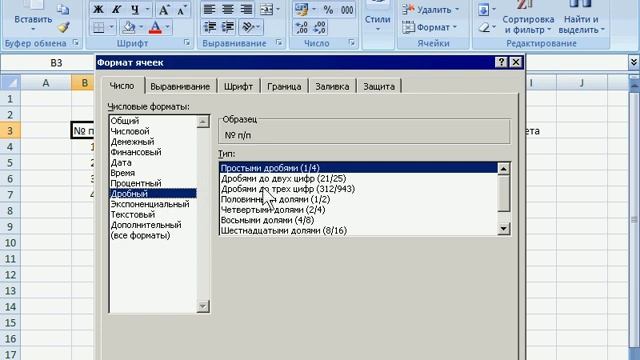Toggle underline formatting (Ч)
The image size is (640, 360).
tap(135, 9)
